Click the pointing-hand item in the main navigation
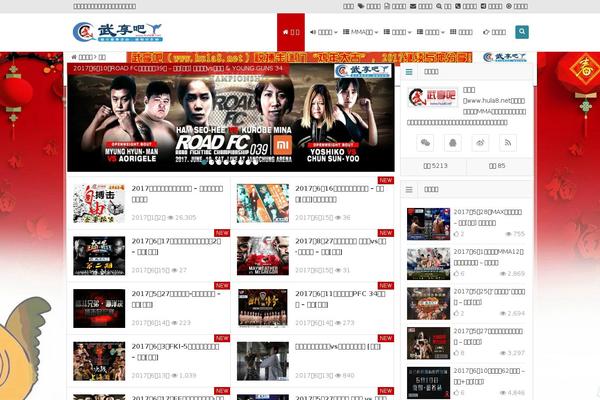This screenshot has width=600, height=400. [x=494, y=32]
